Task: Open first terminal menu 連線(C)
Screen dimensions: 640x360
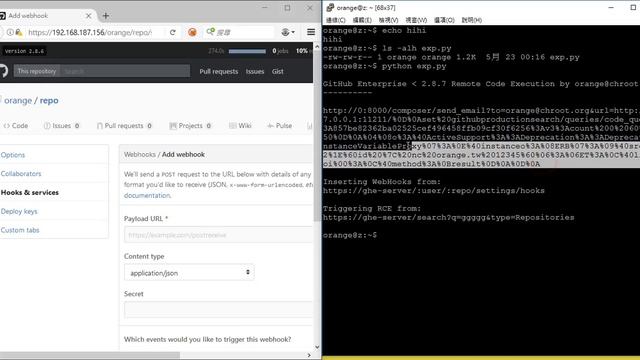Action: click(x=336, y=20)
